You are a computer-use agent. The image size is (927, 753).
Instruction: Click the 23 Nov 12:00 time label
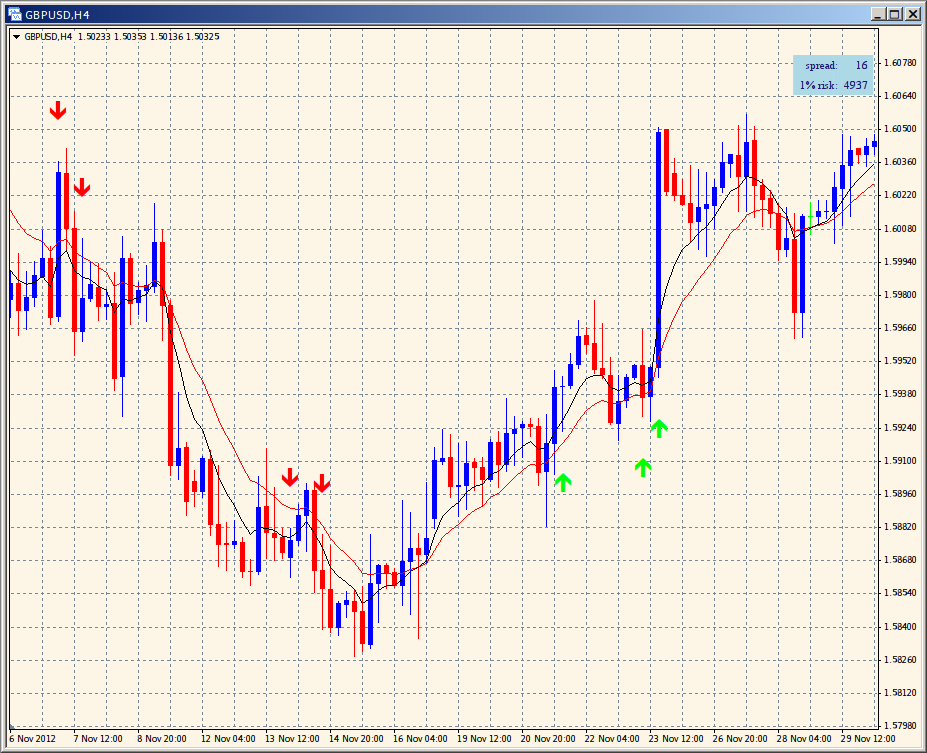pos(675,739)
